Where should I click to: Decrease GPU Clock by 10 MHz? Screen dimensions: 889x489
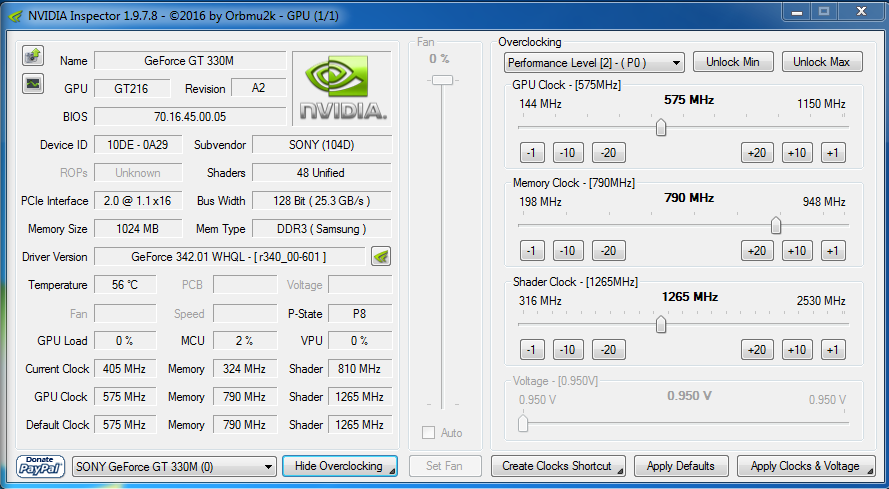tap(568, 153)
